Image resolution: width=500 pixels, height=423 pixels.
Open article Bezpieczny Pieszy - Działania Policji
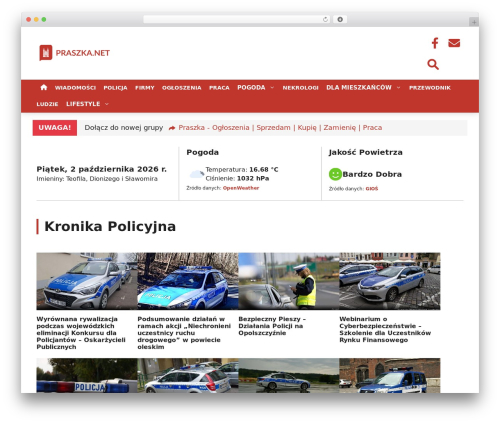tap(272, 326)
